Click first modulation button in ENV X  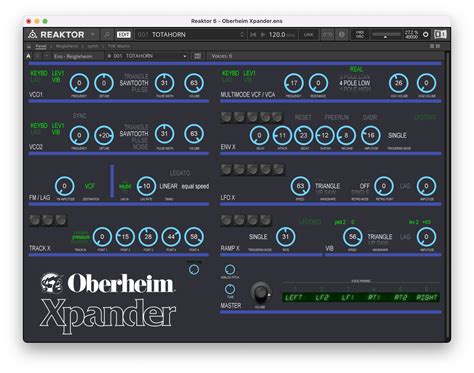click(x=226, y=117)
